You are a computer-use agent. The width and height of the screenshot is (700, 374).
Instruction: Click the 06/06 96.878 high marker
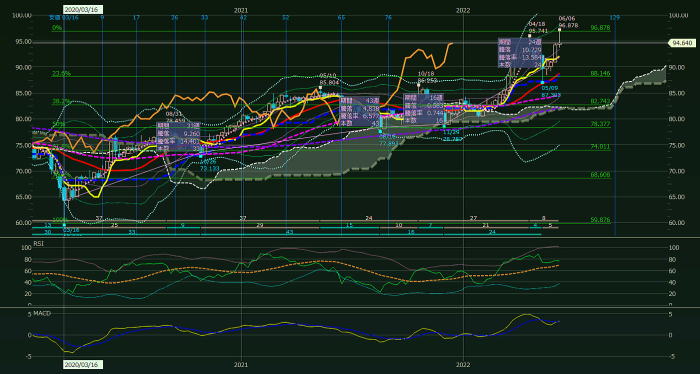point(568,22)
